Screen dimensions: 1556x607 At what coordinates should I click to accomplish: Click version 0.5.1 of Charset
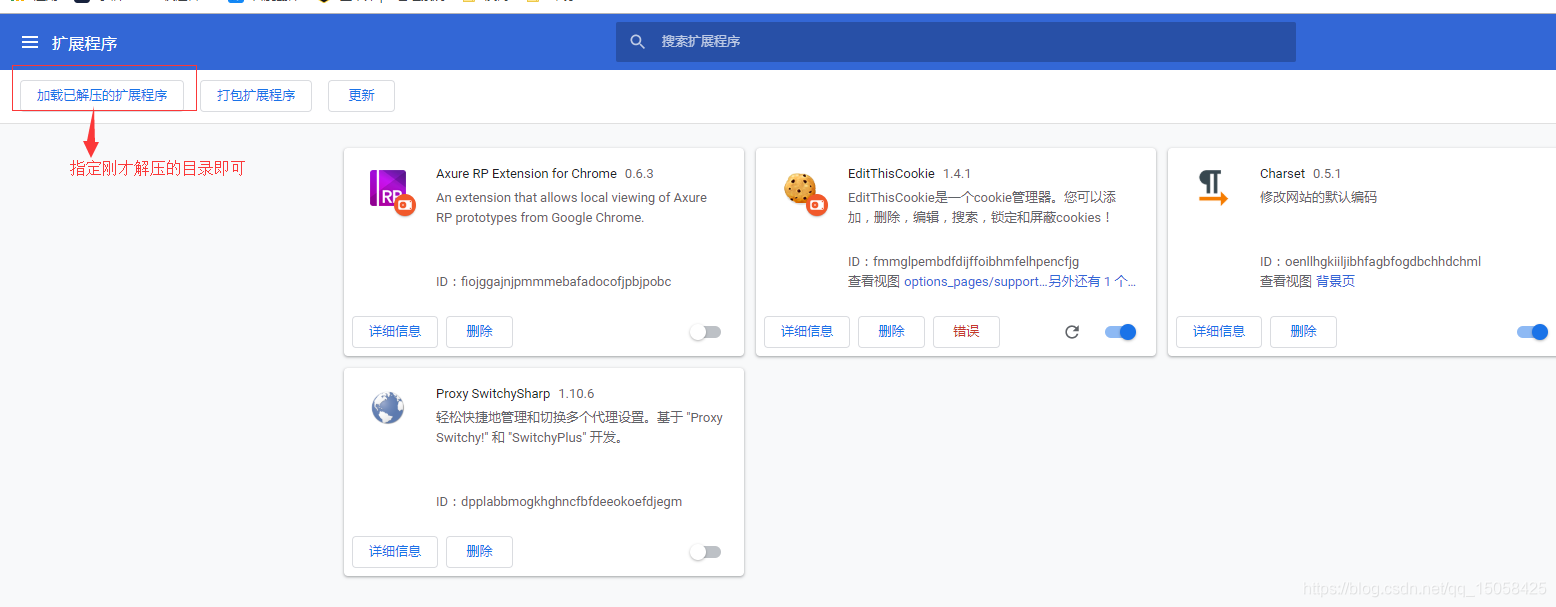(x=1327, y=174)
